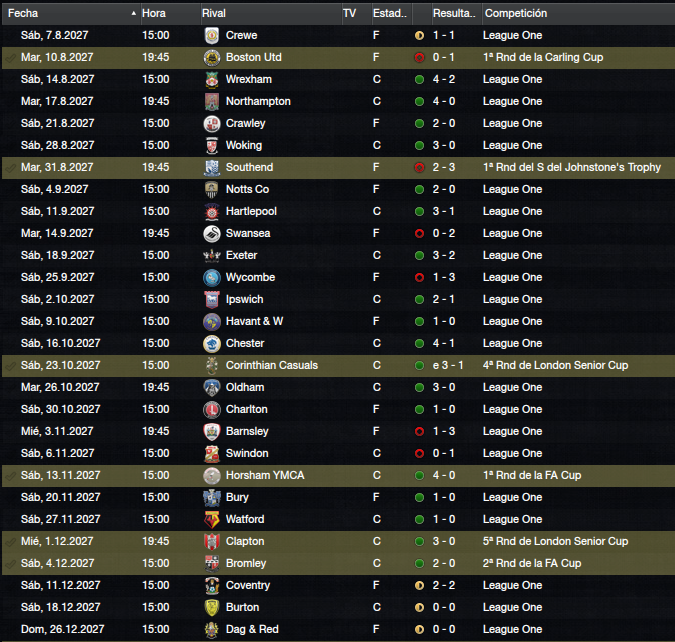This screenshot has width=675, height=642.
Task: Click the Coventry club crest
Action: pos(212,585)
